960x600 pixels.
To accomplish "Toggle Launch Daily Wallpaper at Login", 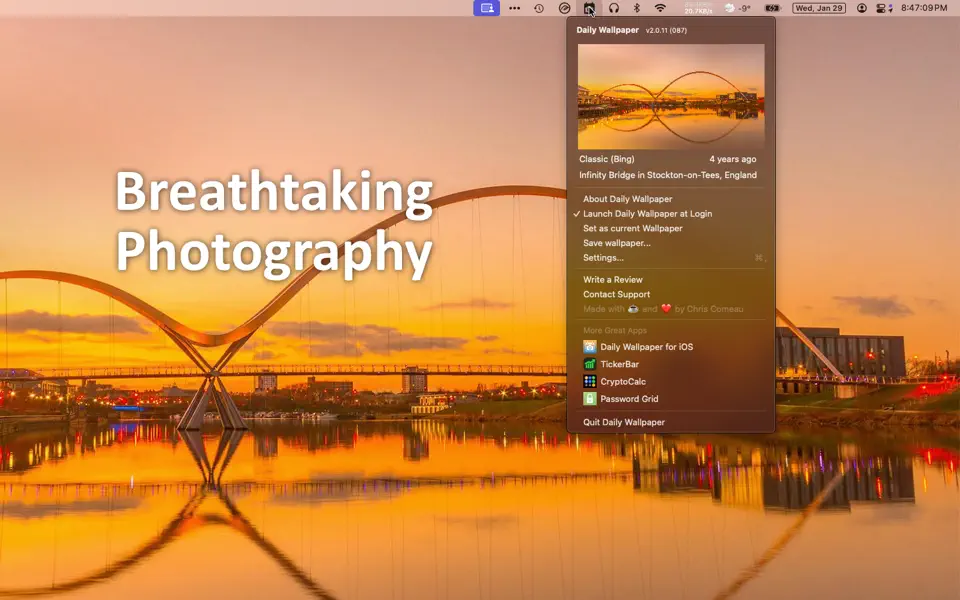I will (644, 213).
